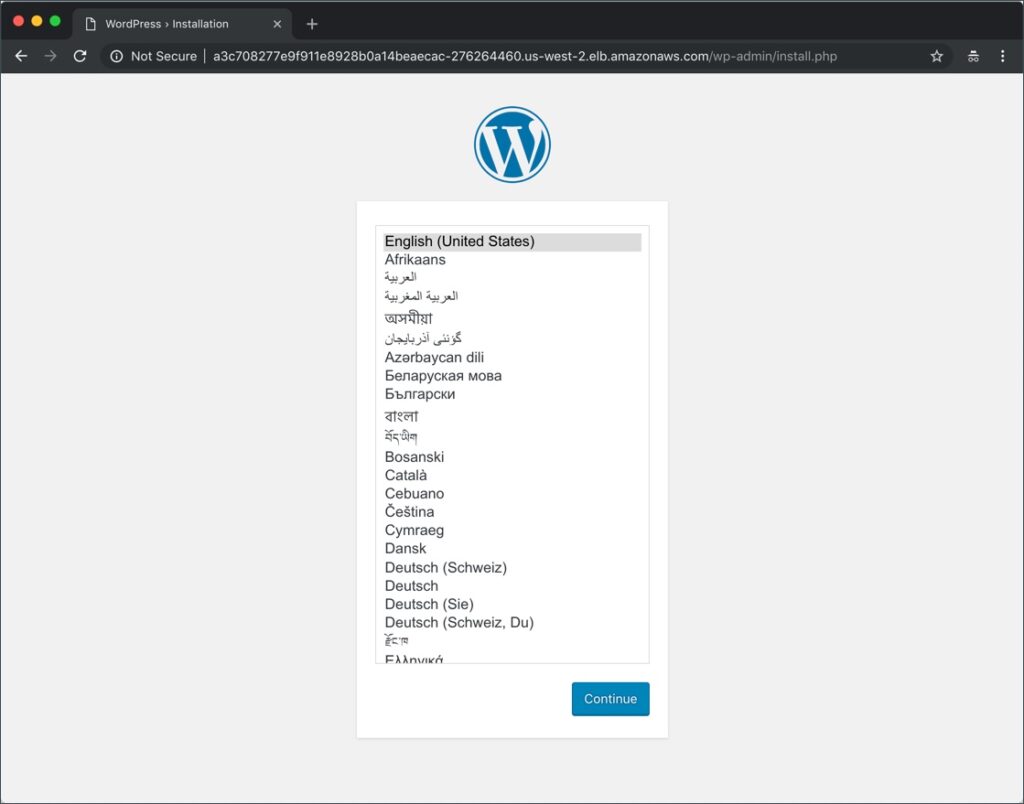Reload the current page
The image size is (1024, 804).
coord(80,56)
